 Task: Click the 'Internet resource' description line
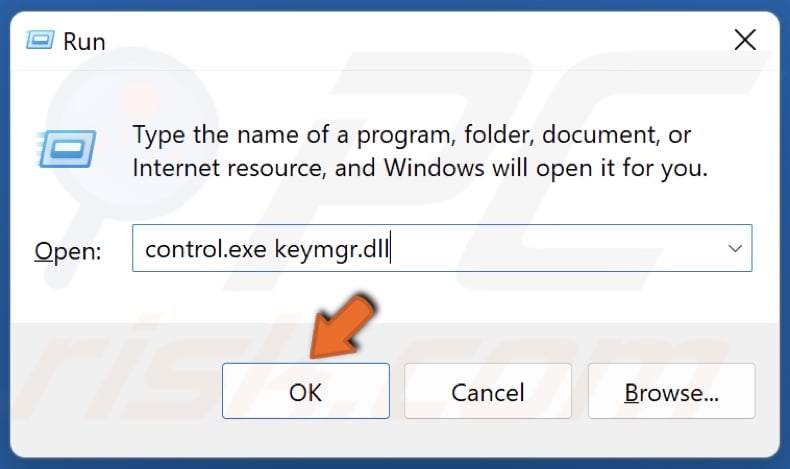coord(228,168)
